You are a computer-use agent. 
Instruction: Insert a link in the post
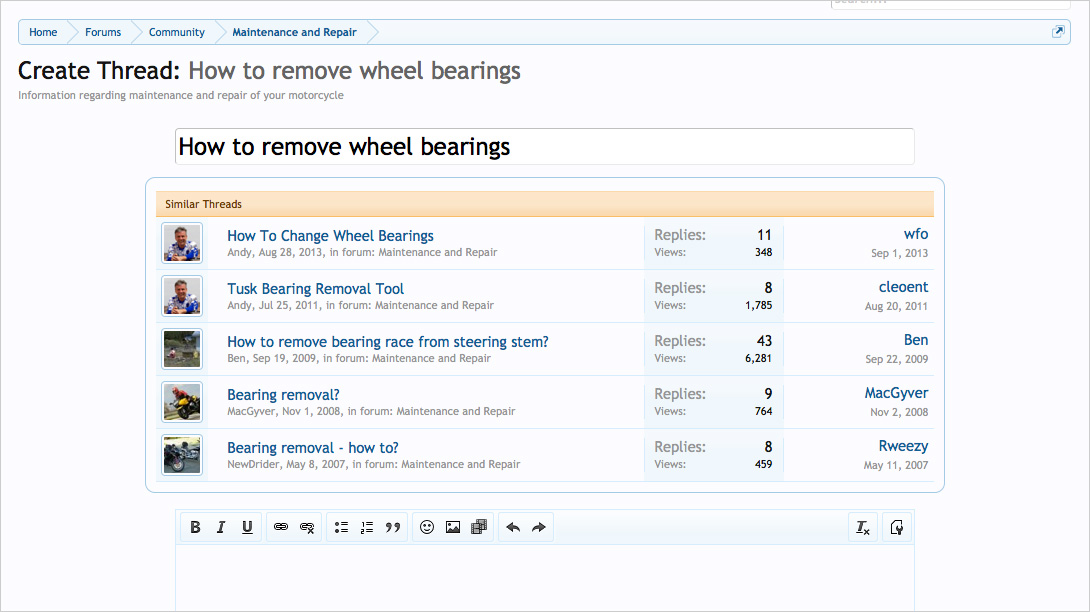point(281,527)
